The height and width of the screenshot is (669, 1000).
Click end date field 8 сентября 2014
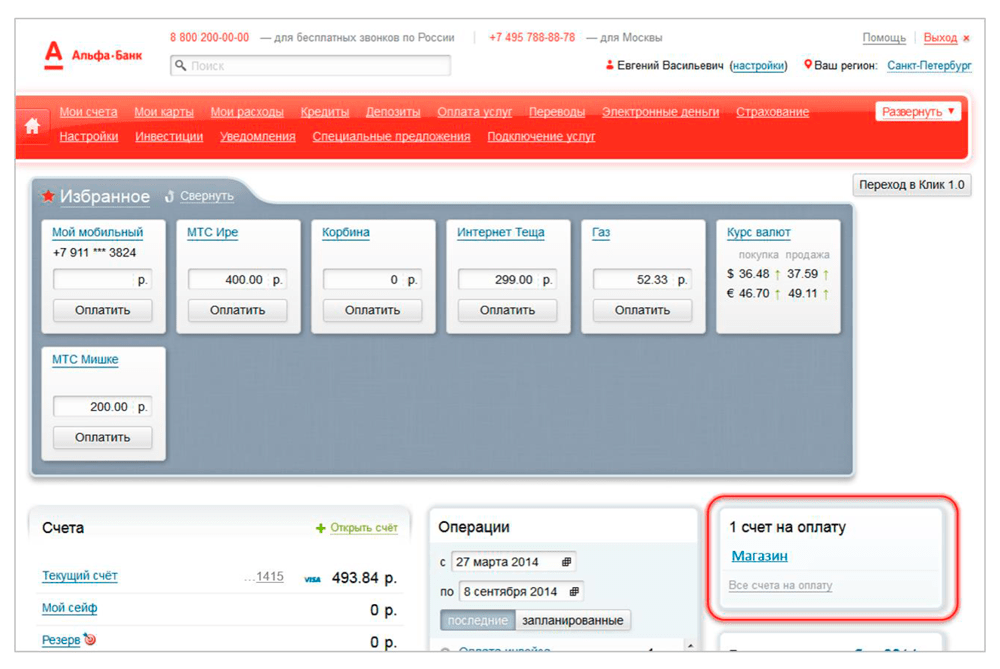click(521, 592)
